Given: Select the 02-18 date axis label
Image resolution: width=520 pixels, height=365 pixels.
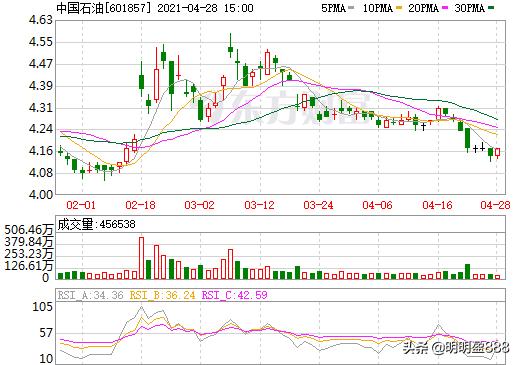Looking at the screenshot, I should pyautogui.click(x=140, y=205).
